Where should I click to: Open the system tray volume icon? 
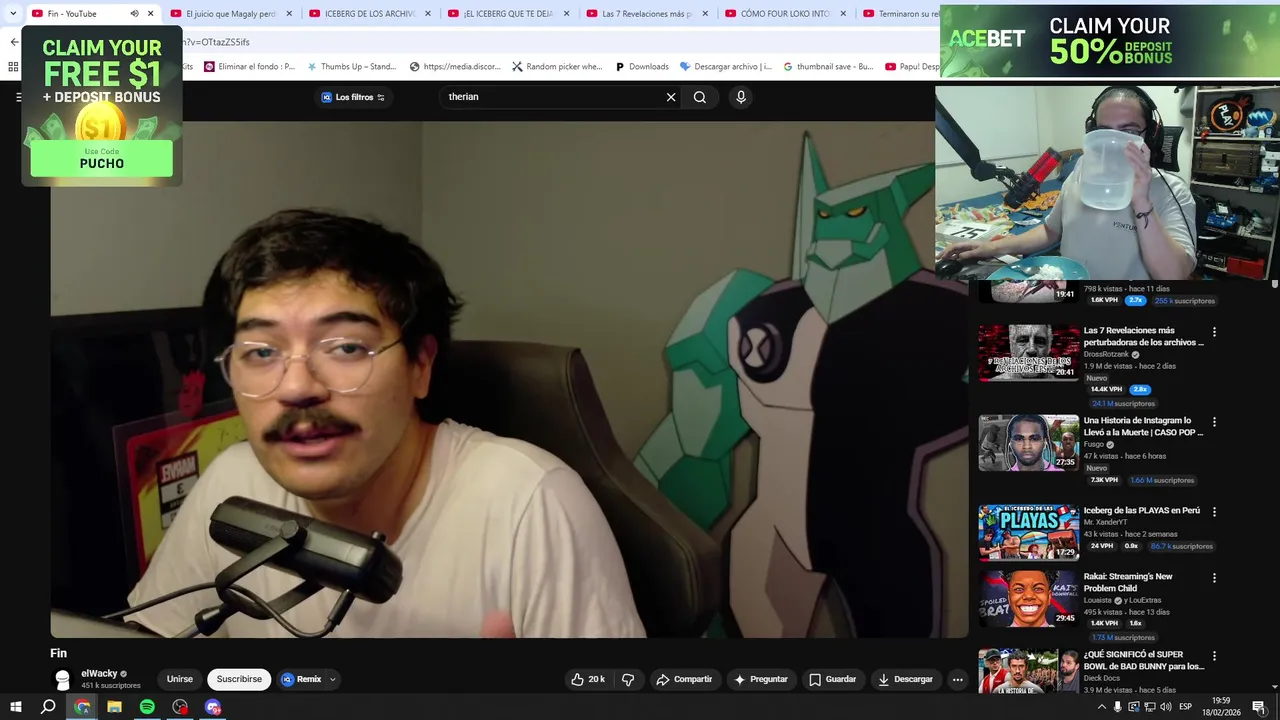(x=1166, y=707)
